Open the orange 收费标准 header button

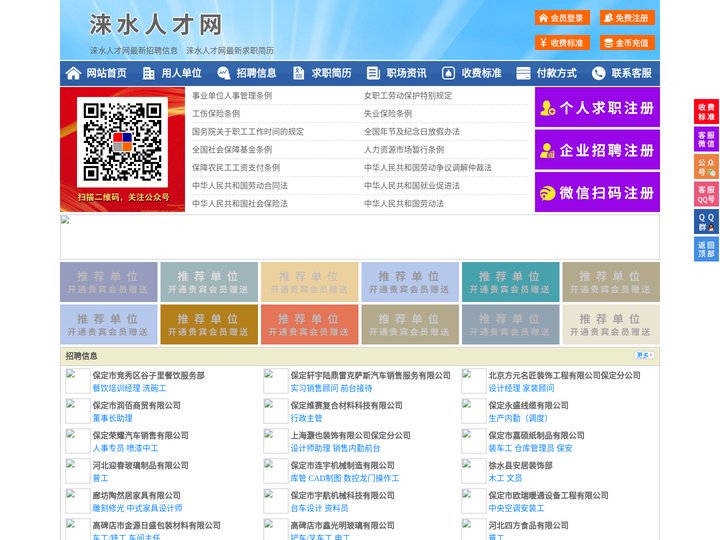(562, 43)
